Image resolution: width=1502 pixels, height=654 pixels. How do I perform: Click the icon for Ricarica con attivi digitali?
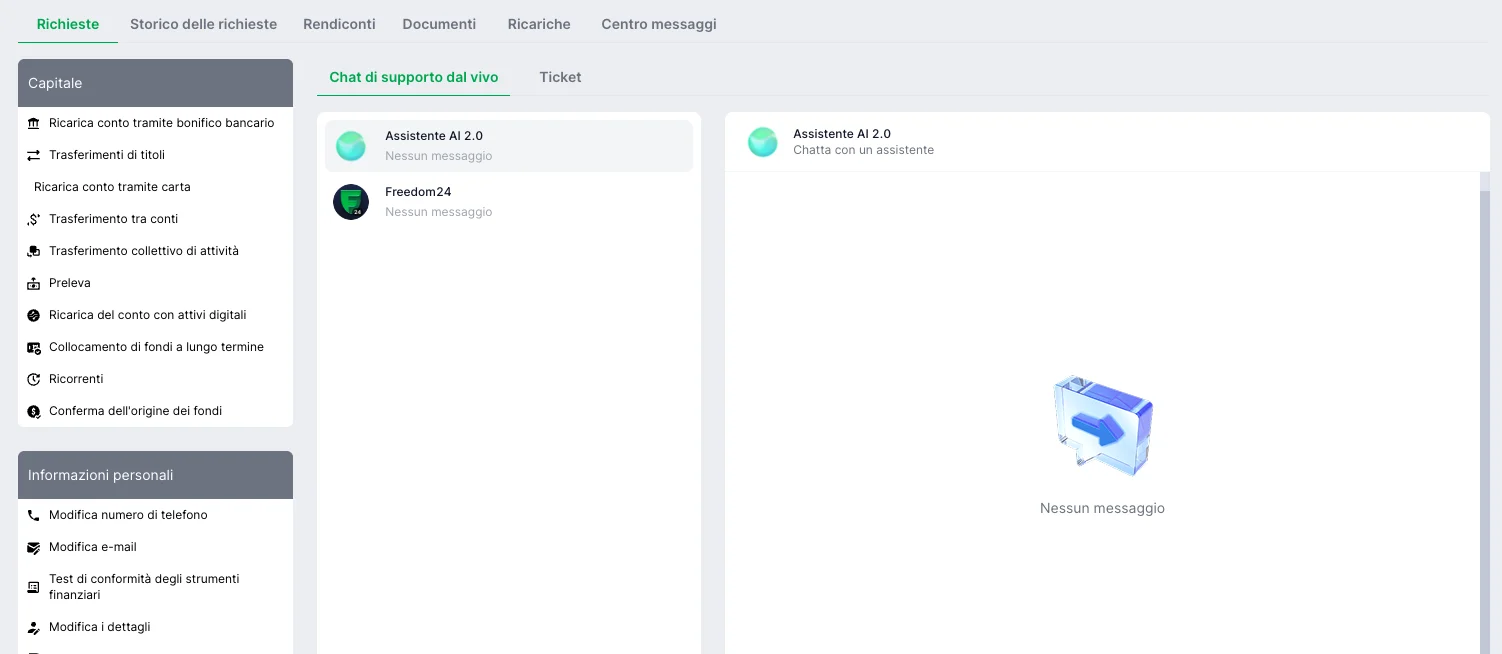[x=33, y=315]
